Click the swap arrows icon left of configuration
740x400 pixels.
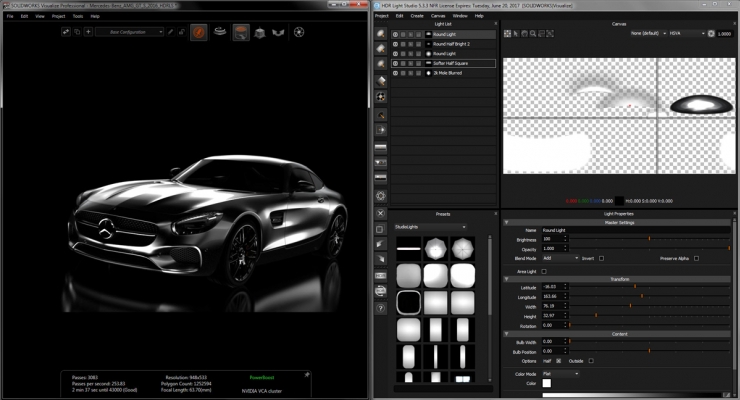66,32
